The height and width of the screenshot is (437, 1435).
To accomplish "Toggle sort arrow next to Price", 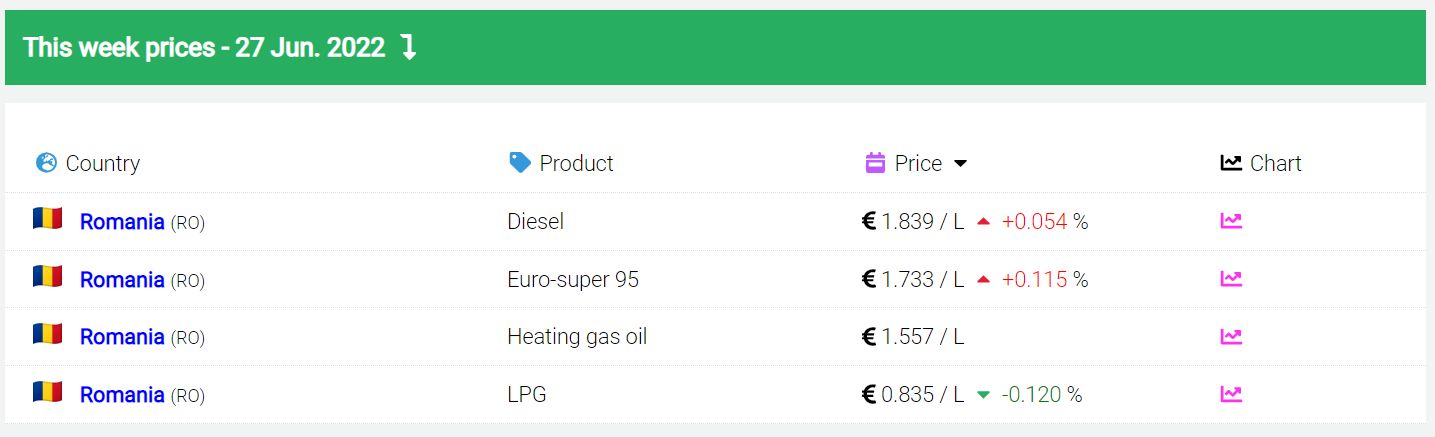I will pyautogui.click(x=960, y=163).
